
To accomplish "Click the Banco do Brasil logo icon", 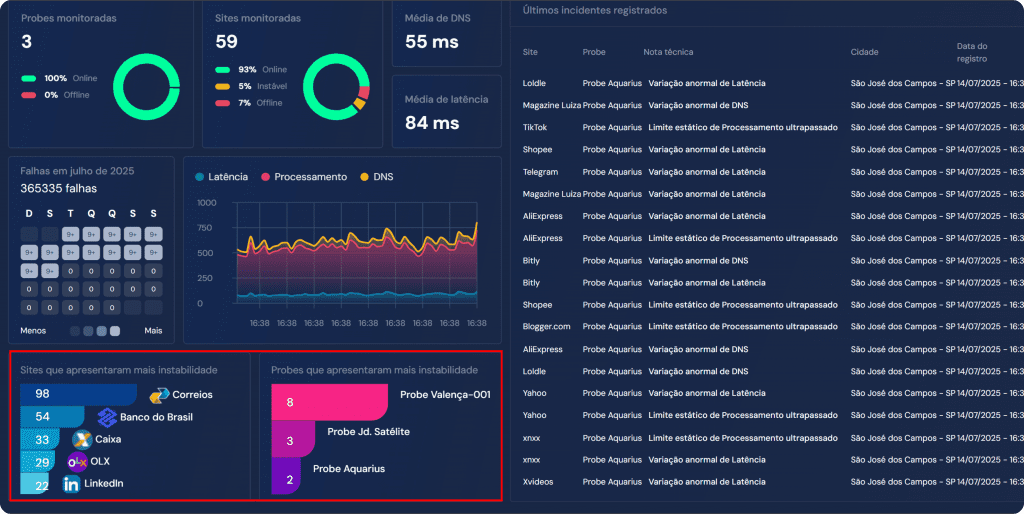I will click(107, 417).
